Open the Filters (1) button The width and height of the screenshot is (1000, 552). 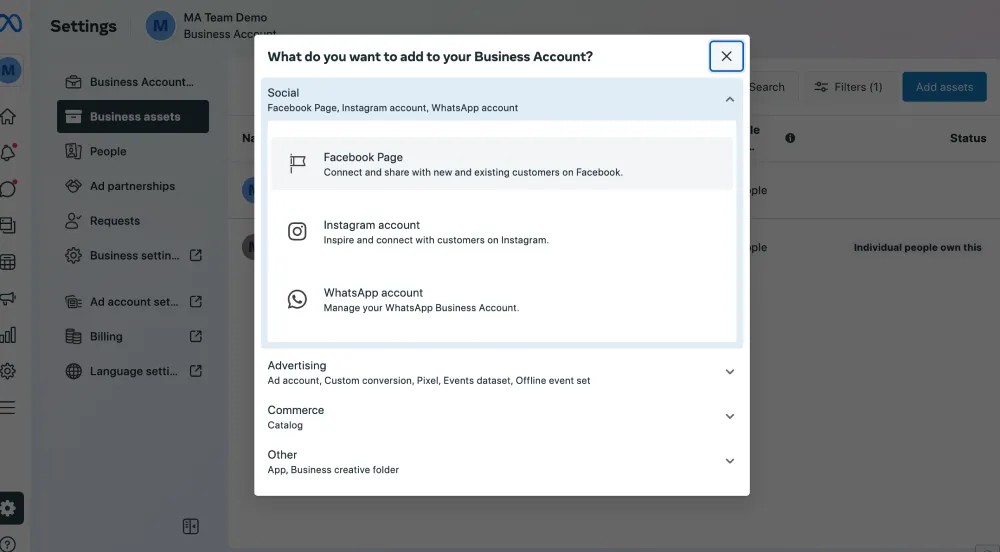(848, 87)
